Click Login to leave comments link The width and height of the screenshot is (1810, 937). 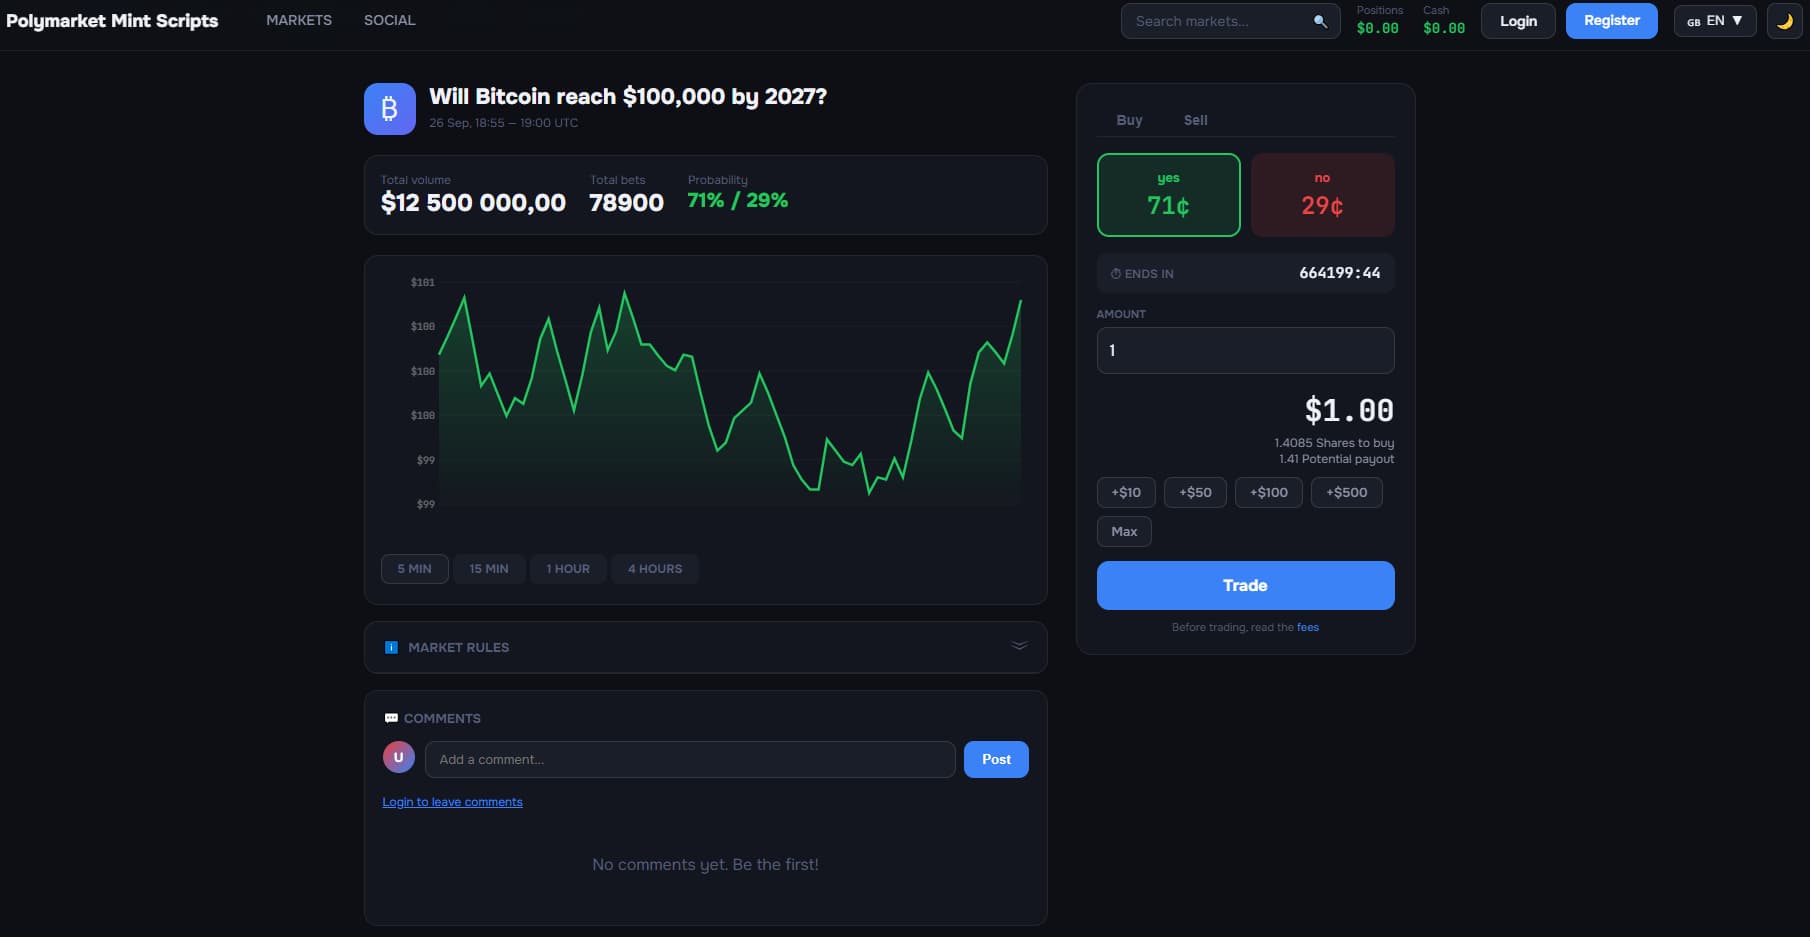point(452,802)
